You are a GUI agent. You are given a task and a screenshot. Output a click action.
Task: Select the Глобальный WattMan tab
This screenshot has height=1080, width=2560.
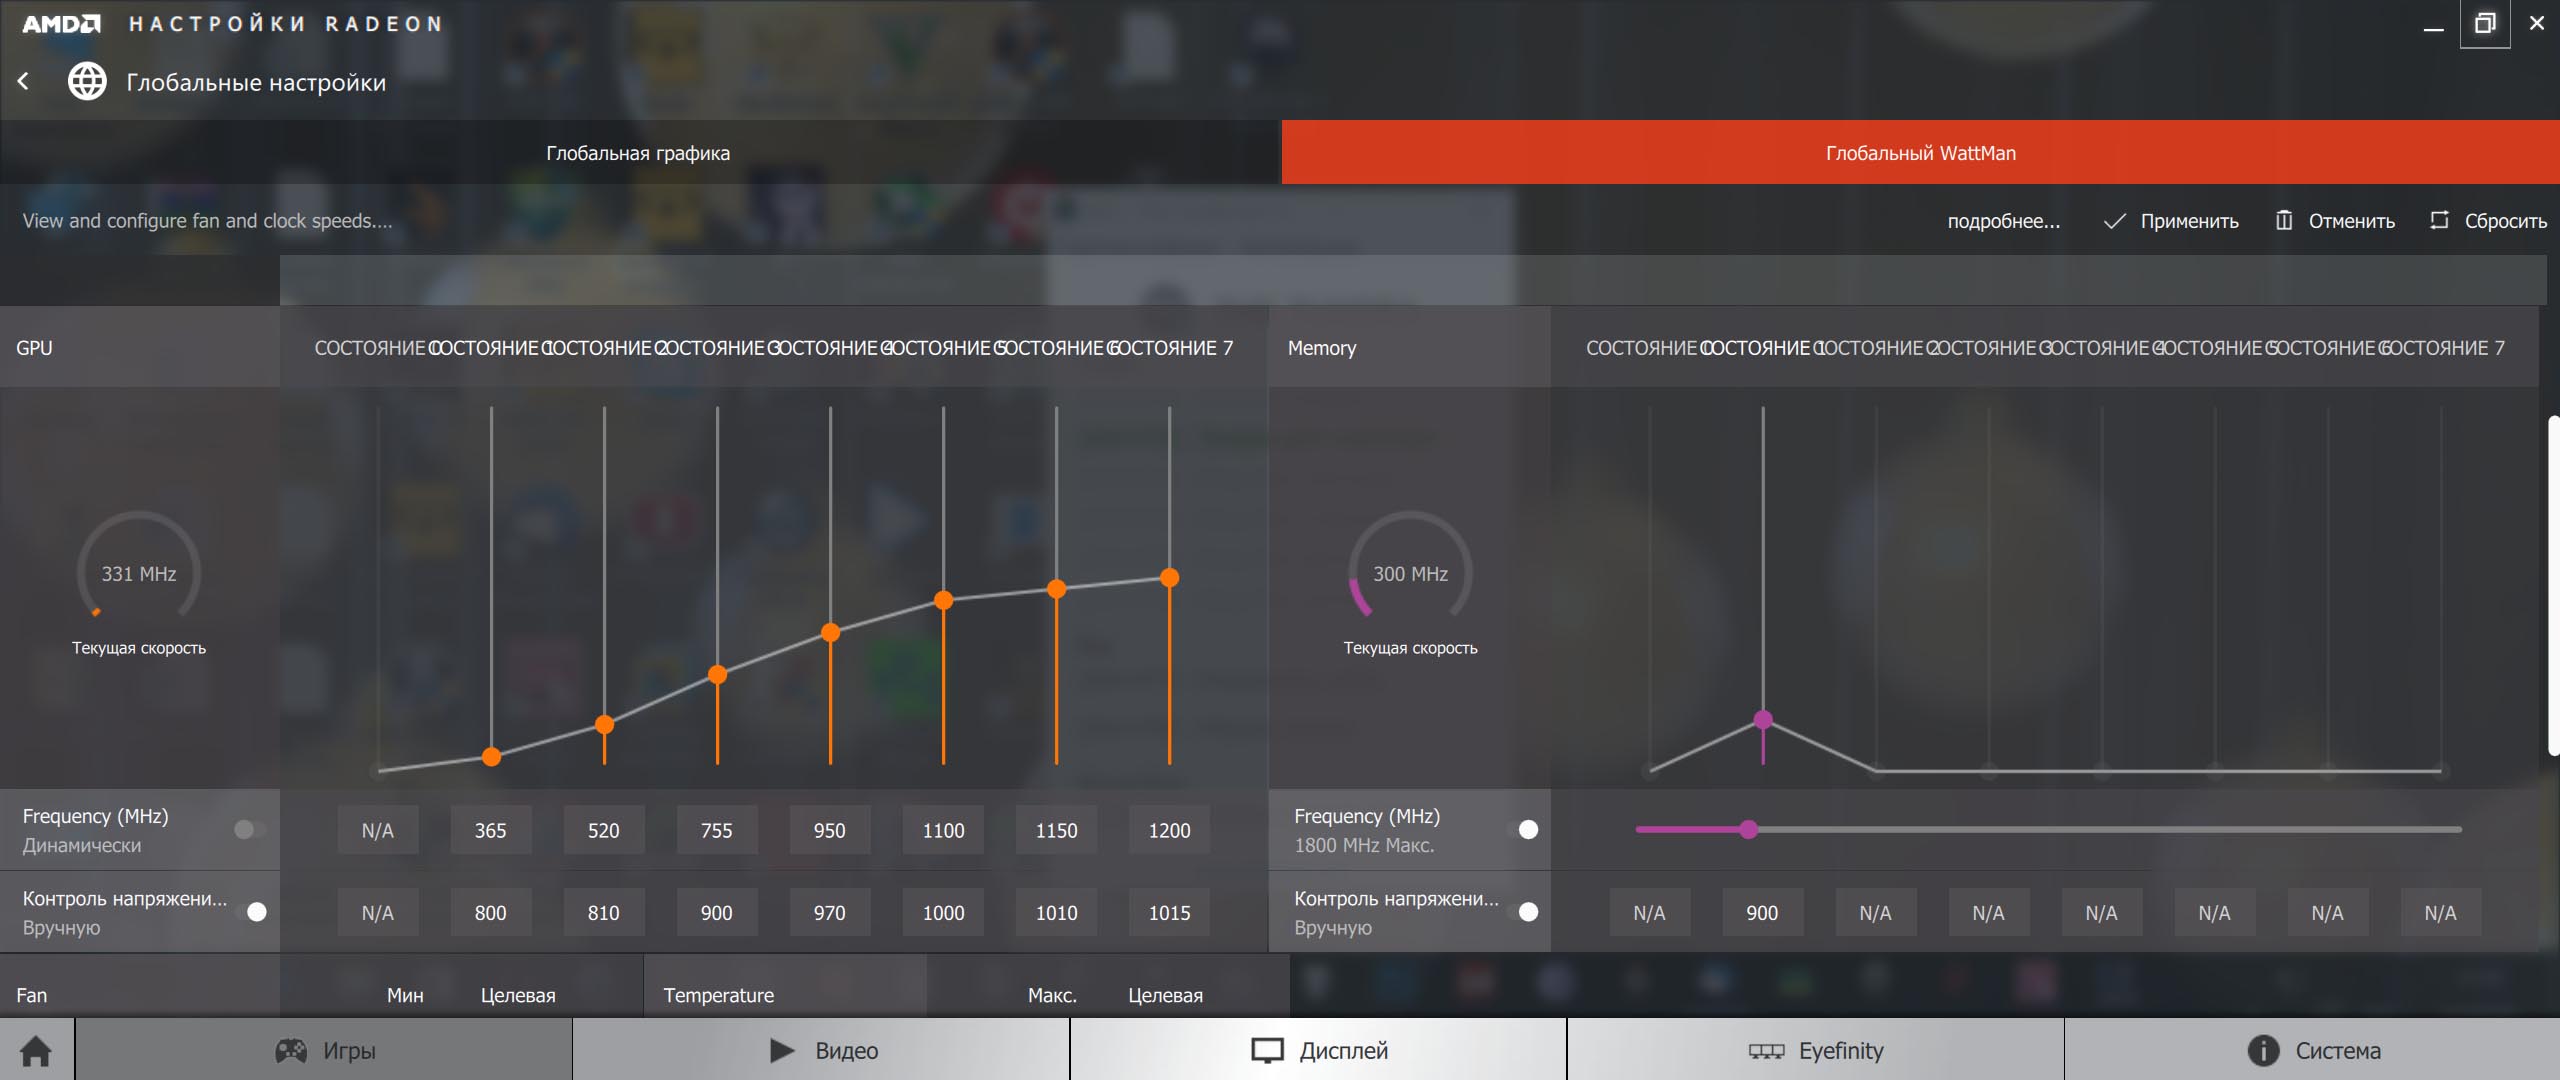1920,153
